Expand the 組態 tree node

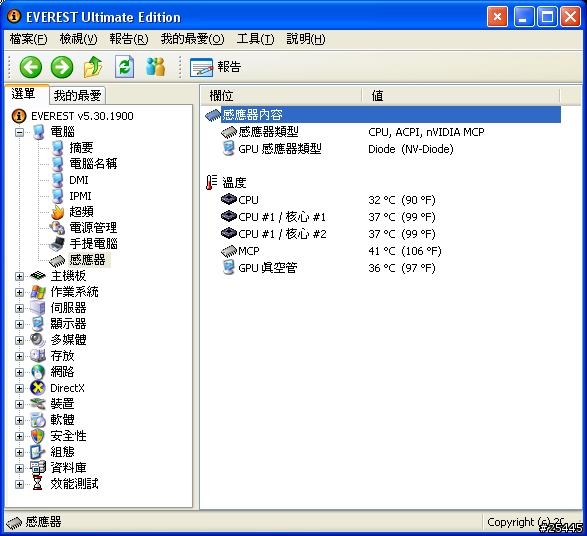click(19, 453)
